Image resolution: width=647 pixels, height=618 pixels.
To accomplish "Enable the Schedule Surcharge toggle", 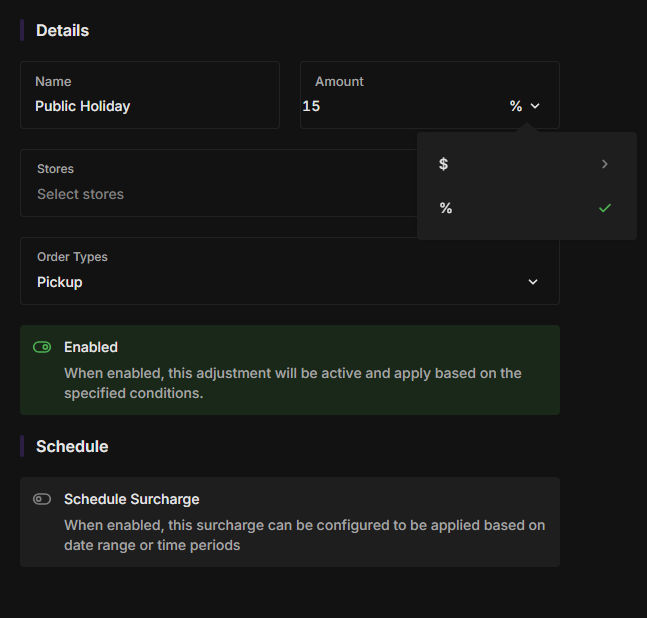I will (42, 499).
